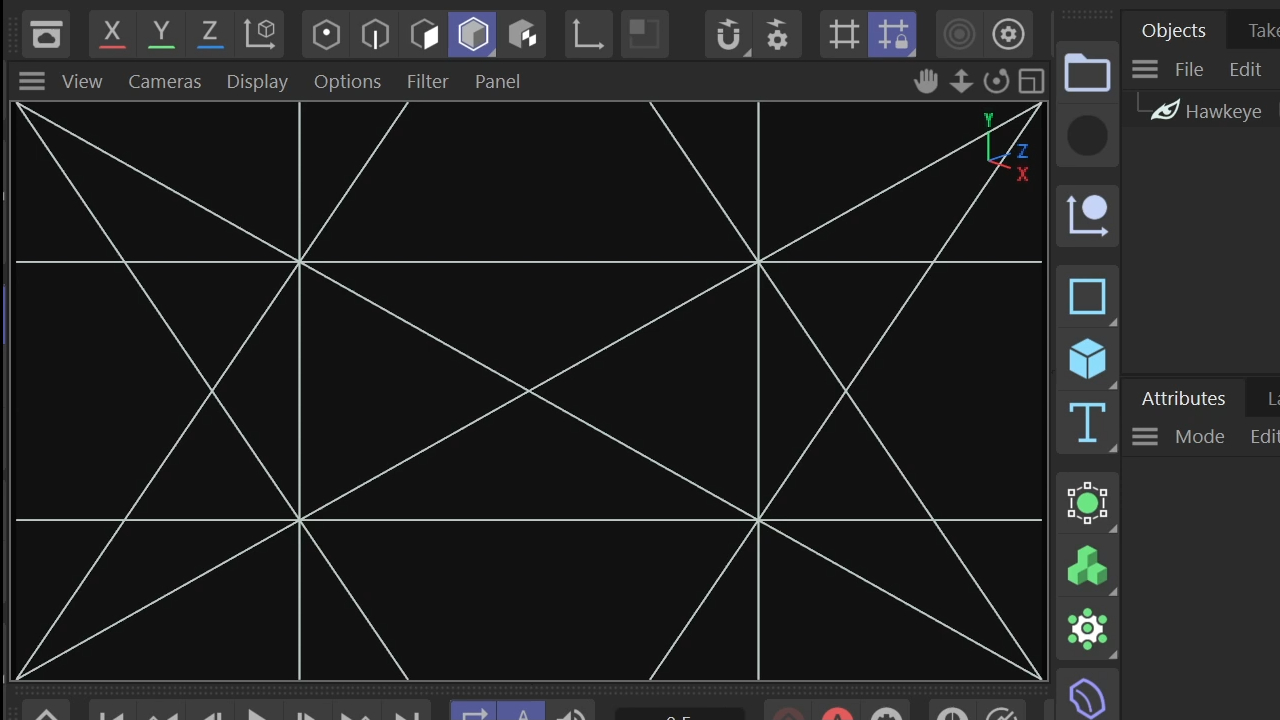Select Points mode hexagon icon
This screenshot has height=720, width=1280.
tap(326, 35)
